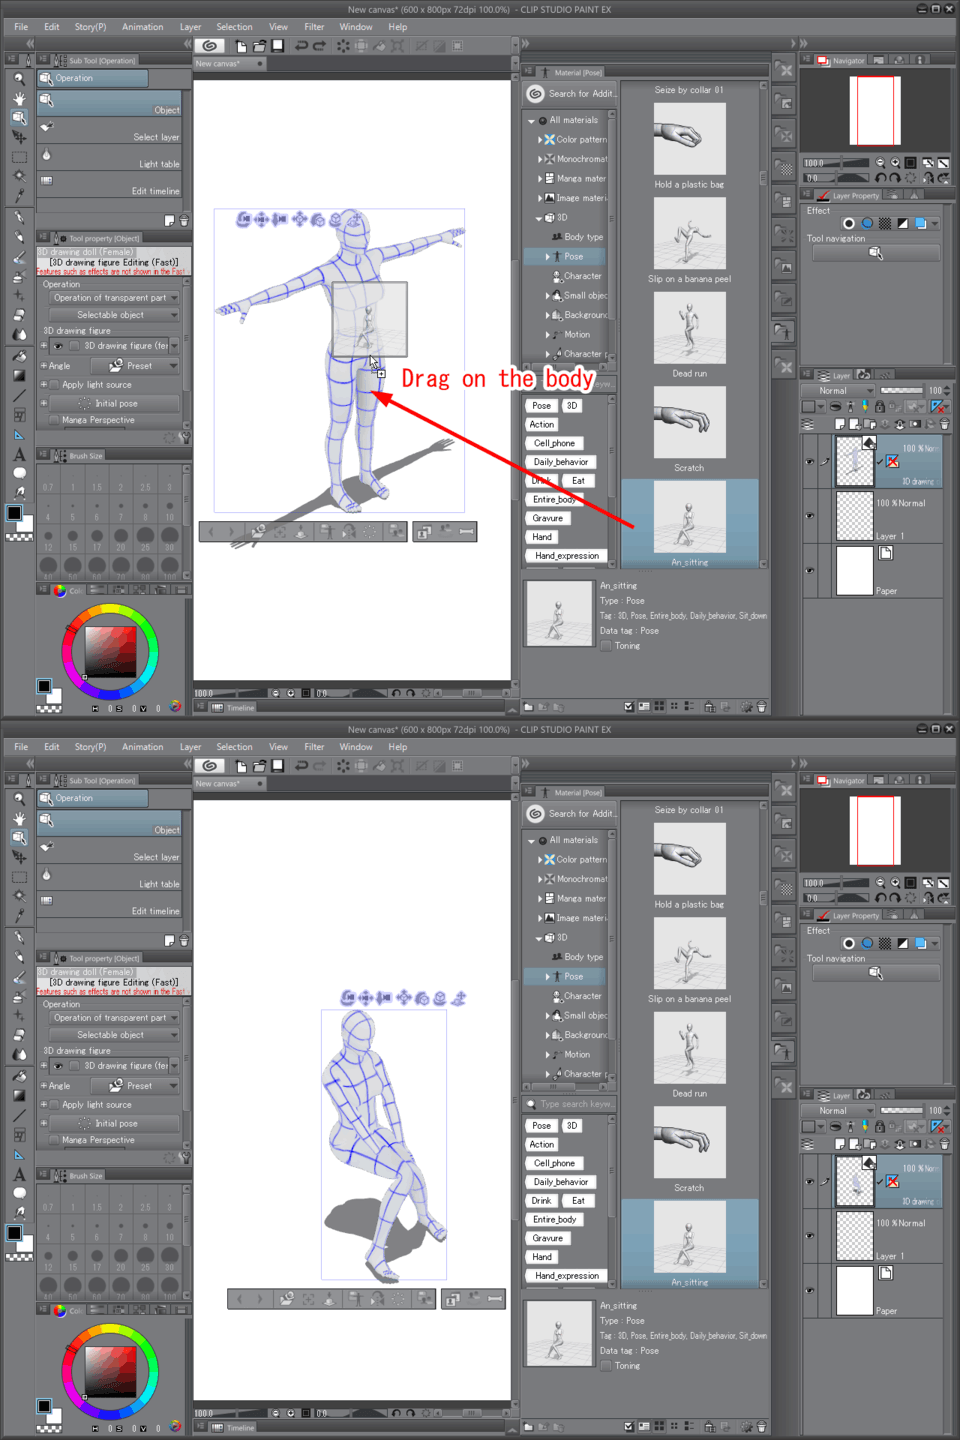Select the Text tool in the left toolbar
This screenshot has height=1440, width=960.
[18, 455]
